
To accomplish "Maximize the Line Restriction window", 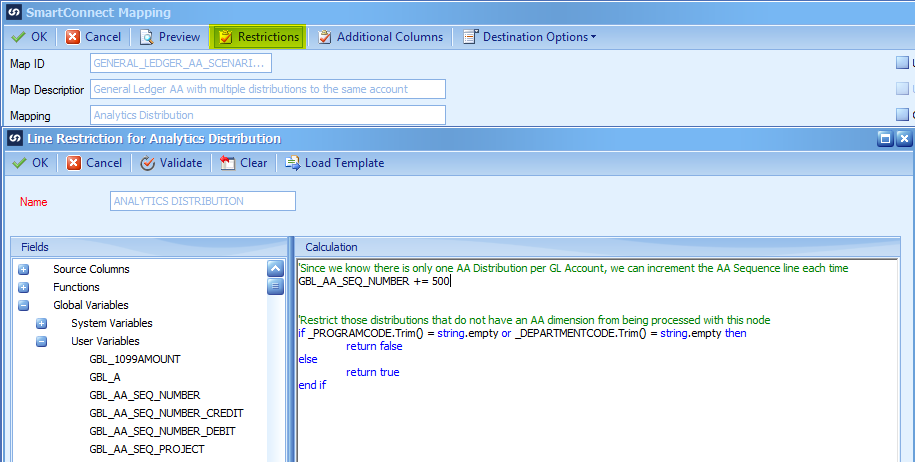I will [x=885, y=138].
